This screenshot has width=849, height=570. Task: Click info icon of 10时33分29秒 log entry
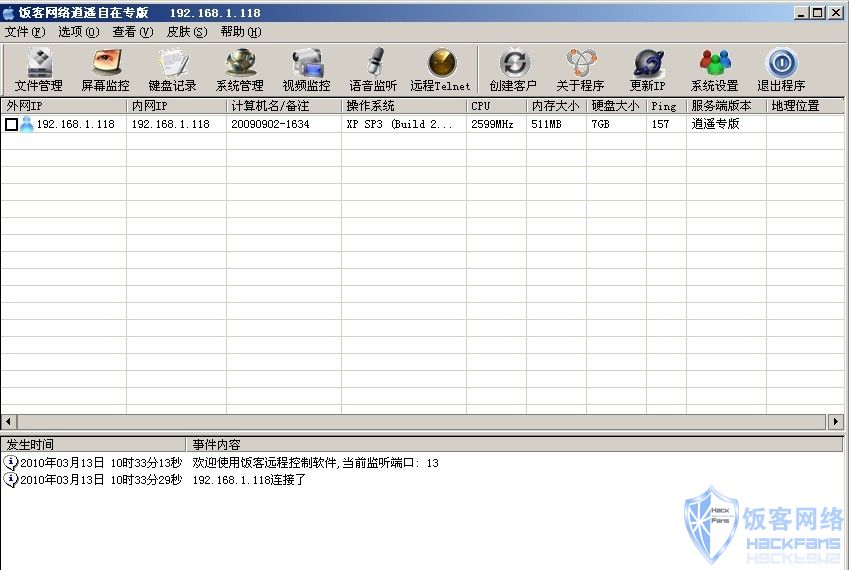pos(10,480)
